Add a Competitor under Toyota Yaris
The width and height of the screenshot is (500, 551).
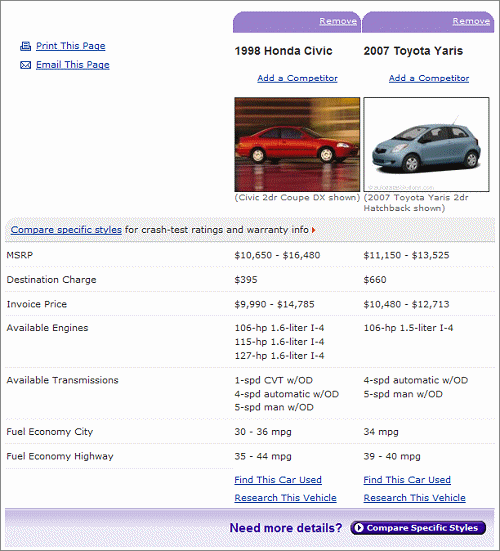click(x=429, y=78)
